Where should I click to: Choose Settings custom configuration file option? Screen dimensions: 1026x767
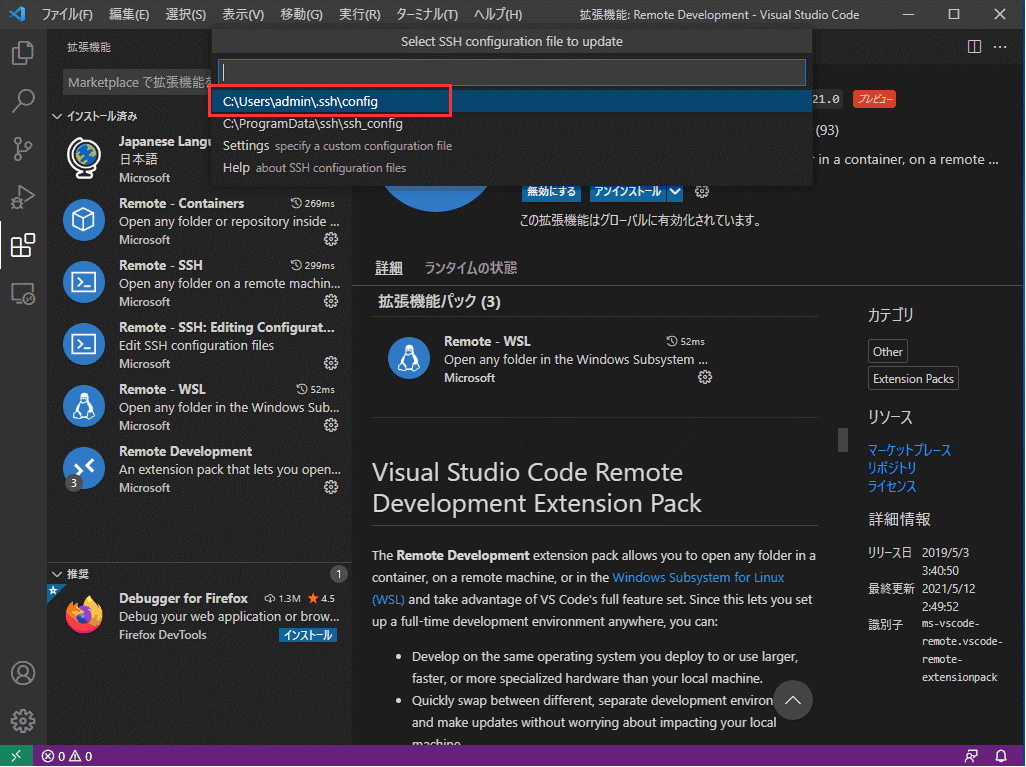tap(512, 146)
